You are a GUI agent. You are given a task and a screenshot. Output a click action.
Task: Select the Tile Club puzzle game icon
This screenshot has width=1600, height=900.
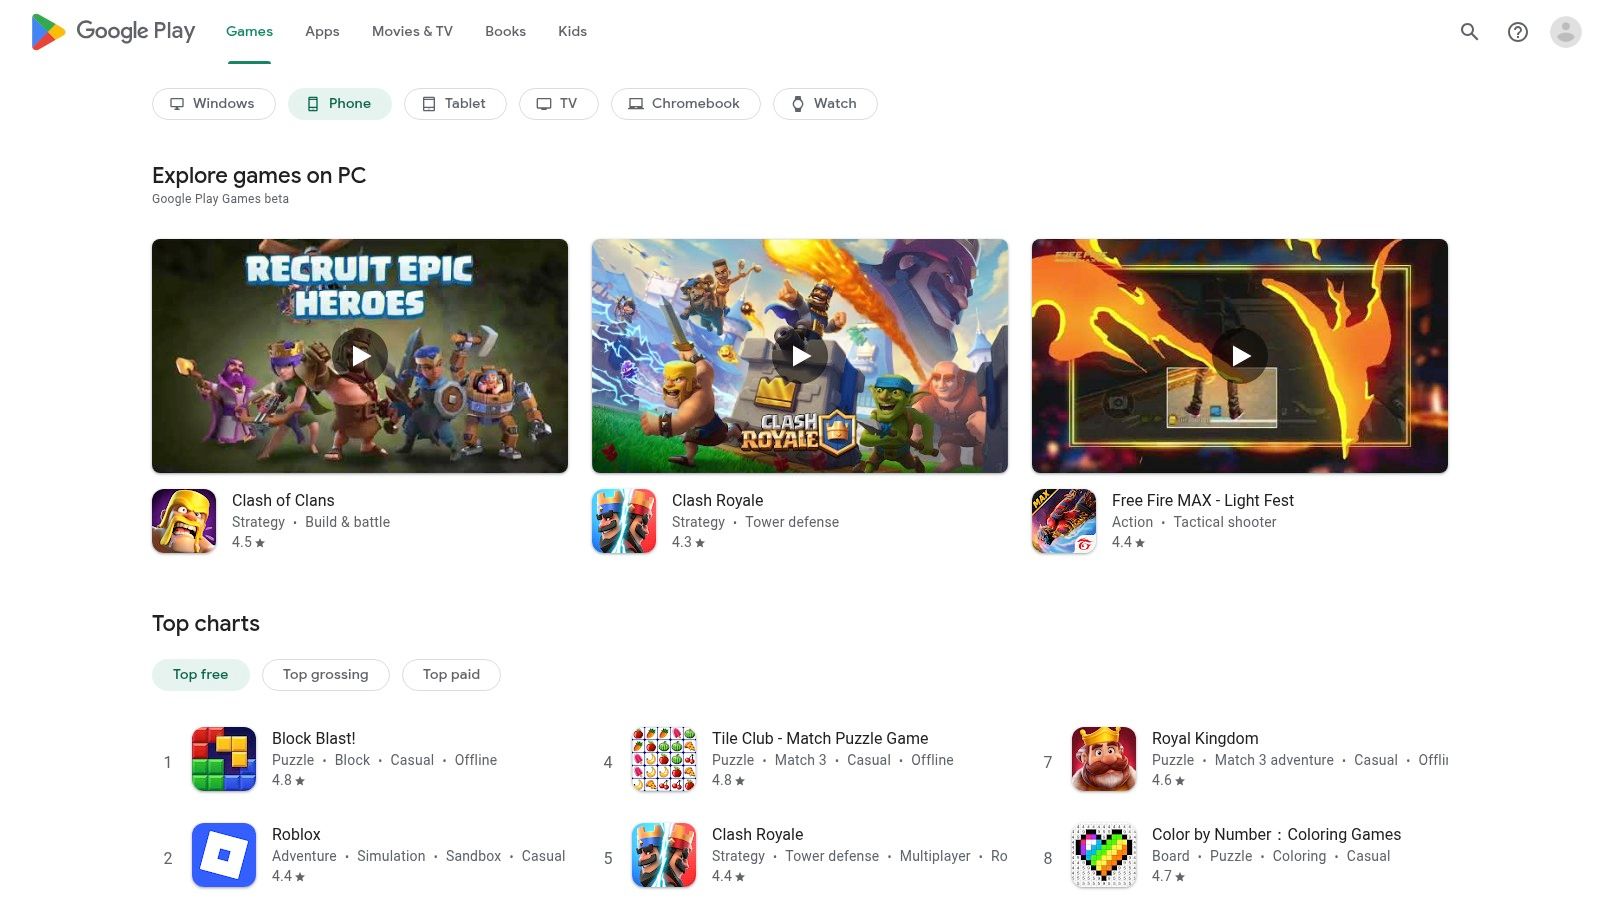pyautogui.click(x=664, y=758)
